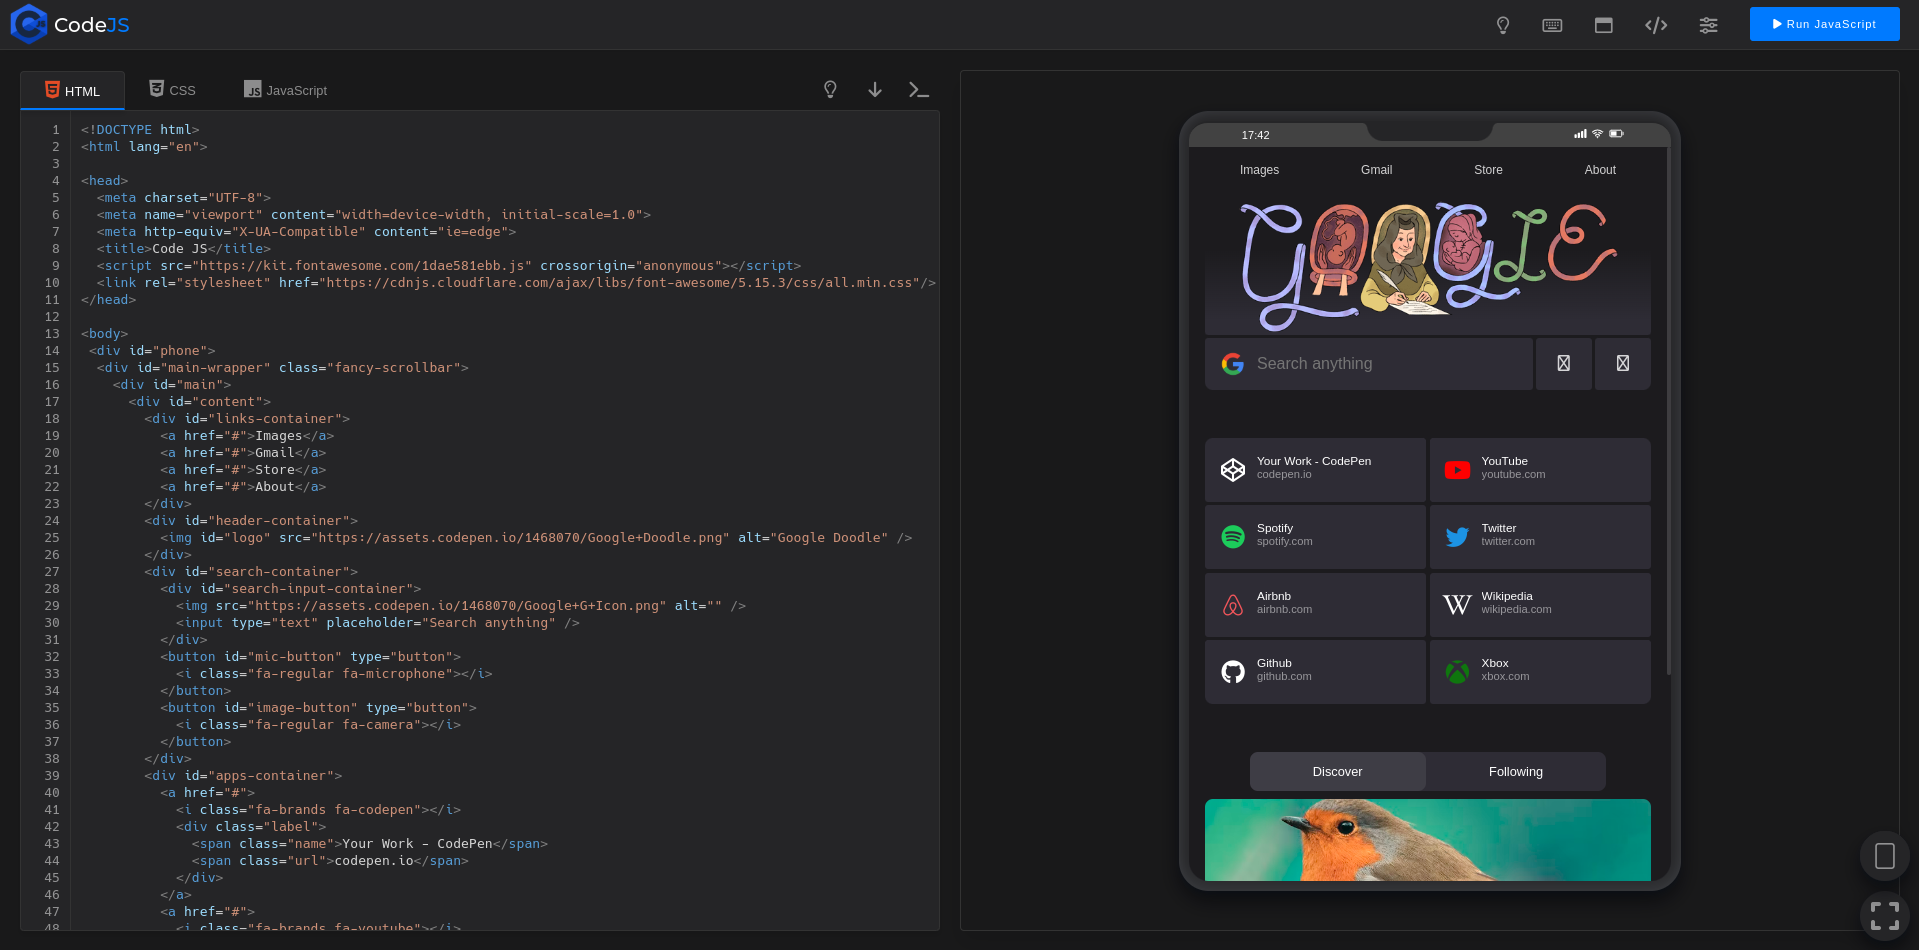
Task: Click the Google G icon in search bar
Action: tap(1232, 364)
